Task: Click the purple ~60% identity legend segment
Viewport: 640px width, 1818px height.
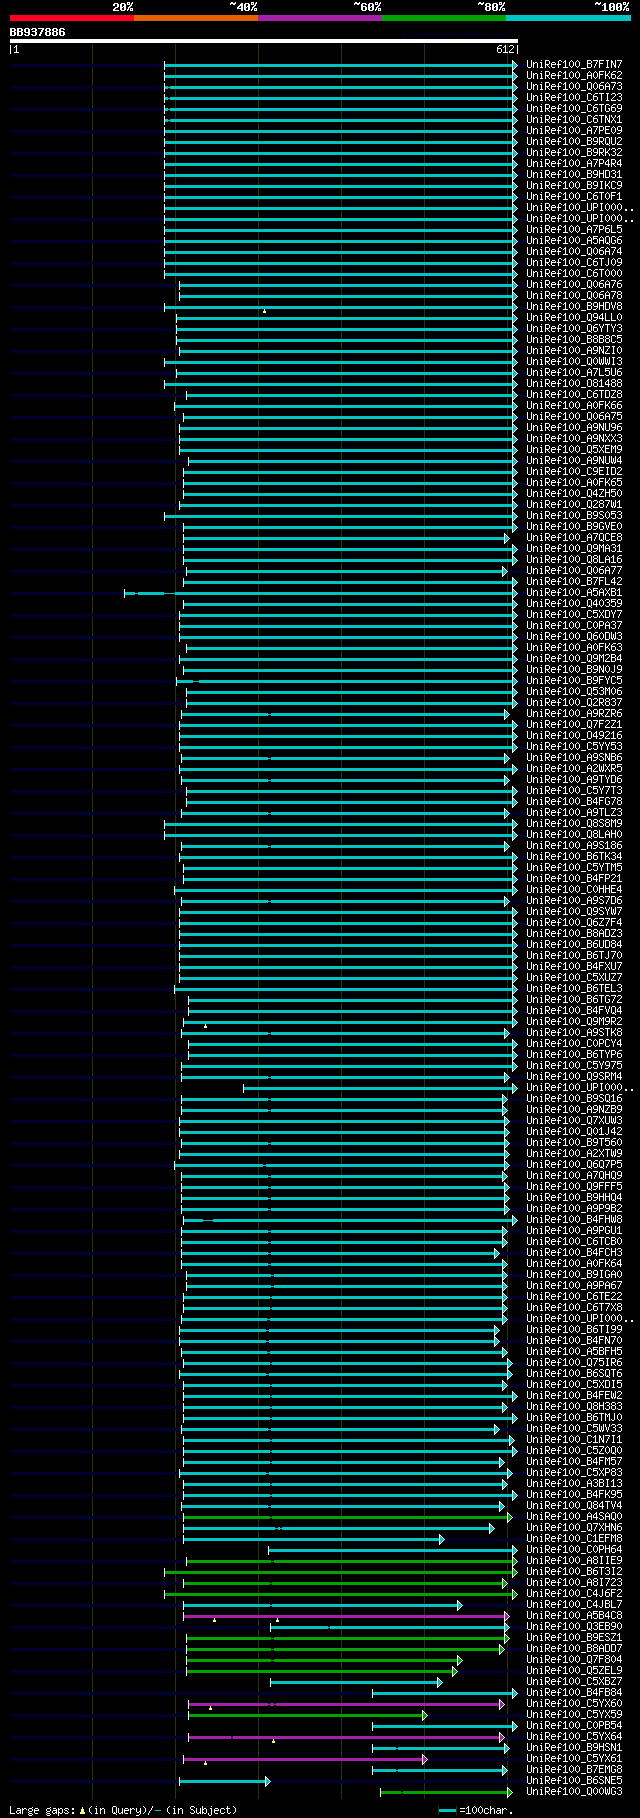Action: coord(320,18)
